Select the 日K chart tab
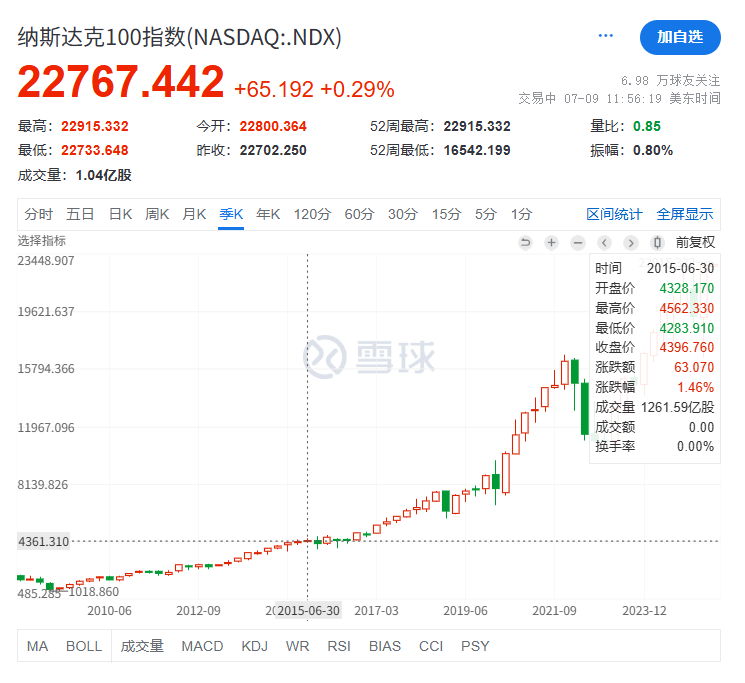 (120, 214)
